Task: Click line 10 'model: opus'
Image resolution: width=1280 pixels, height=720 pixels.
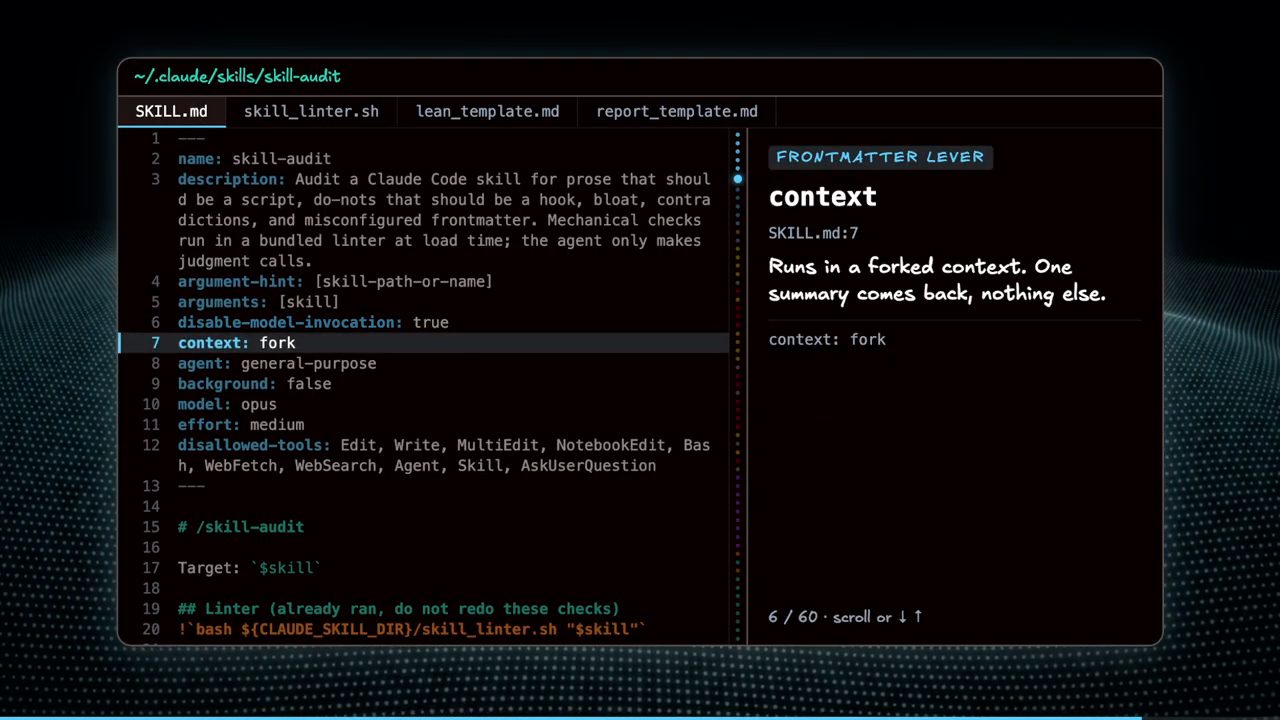Action: coord(227,404)
